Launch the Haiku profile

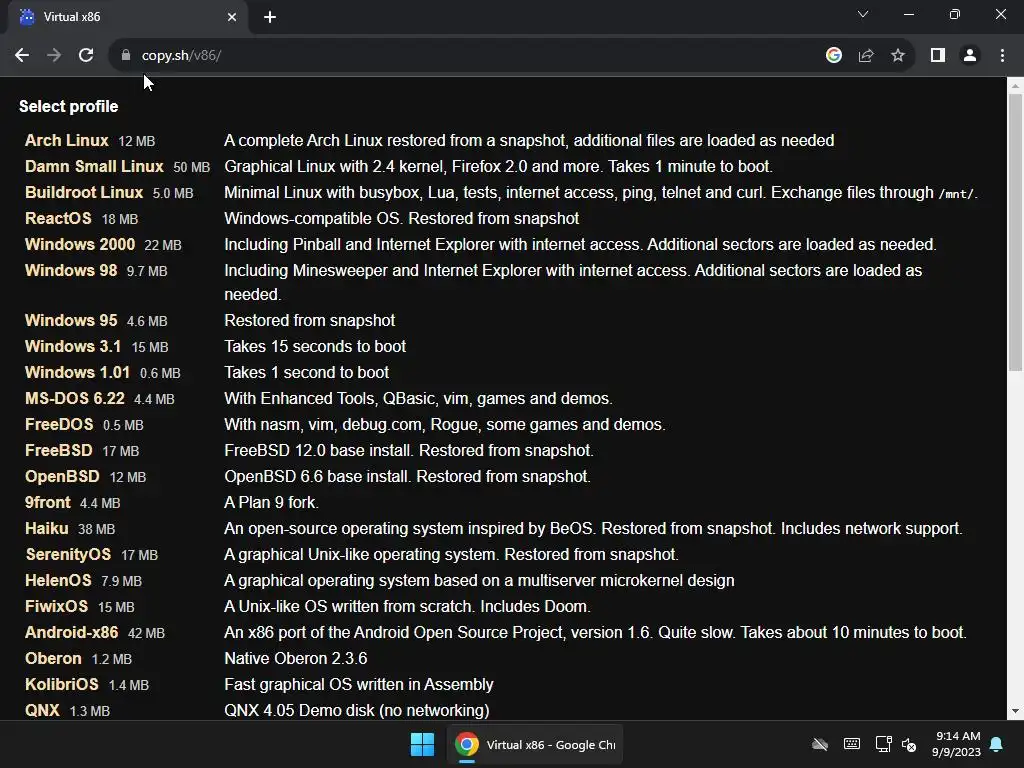tap(46, 529)
